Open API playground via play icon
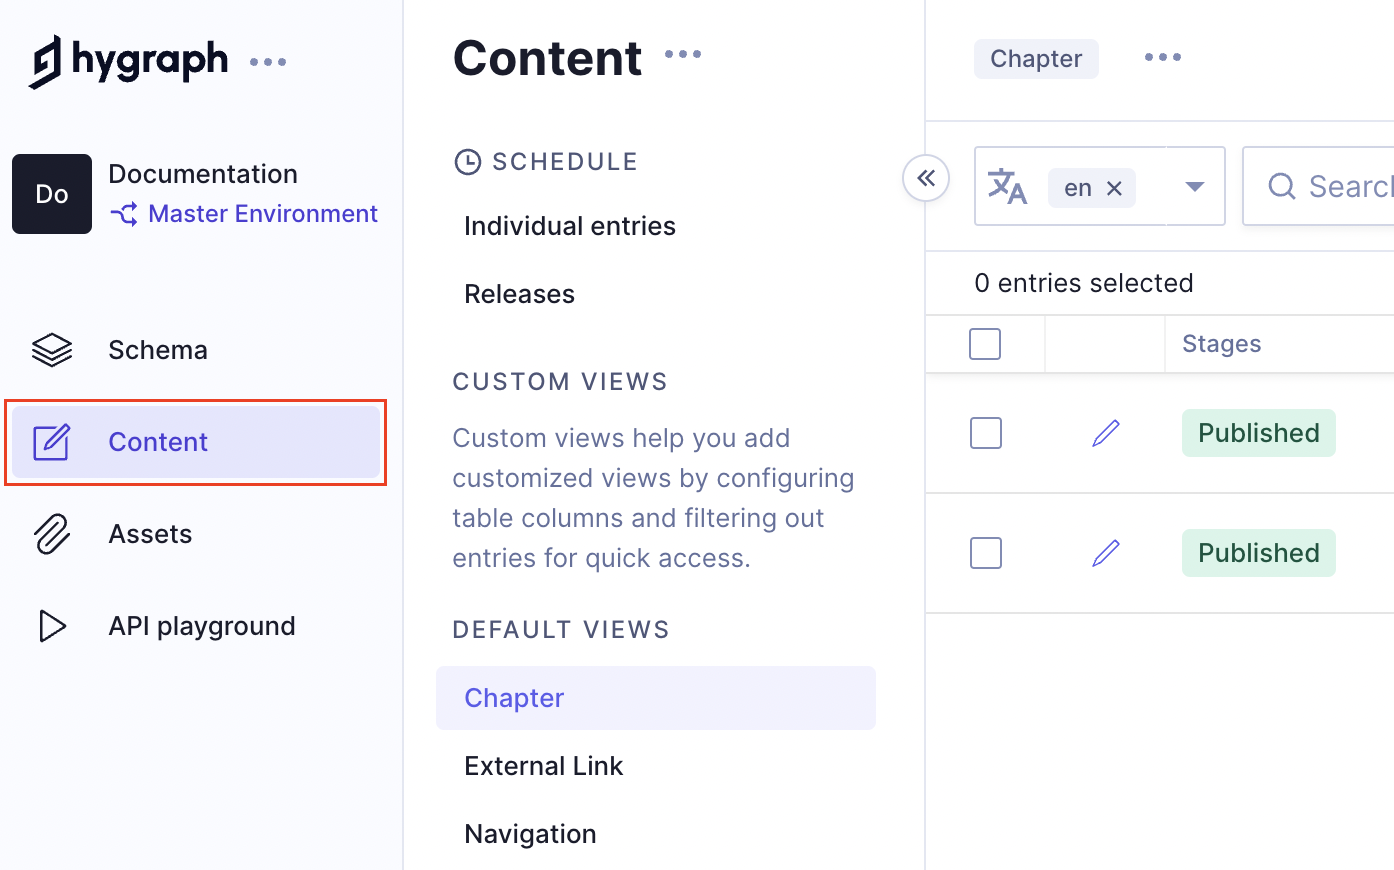The image size is (1394, 870). tap(52, 626)
